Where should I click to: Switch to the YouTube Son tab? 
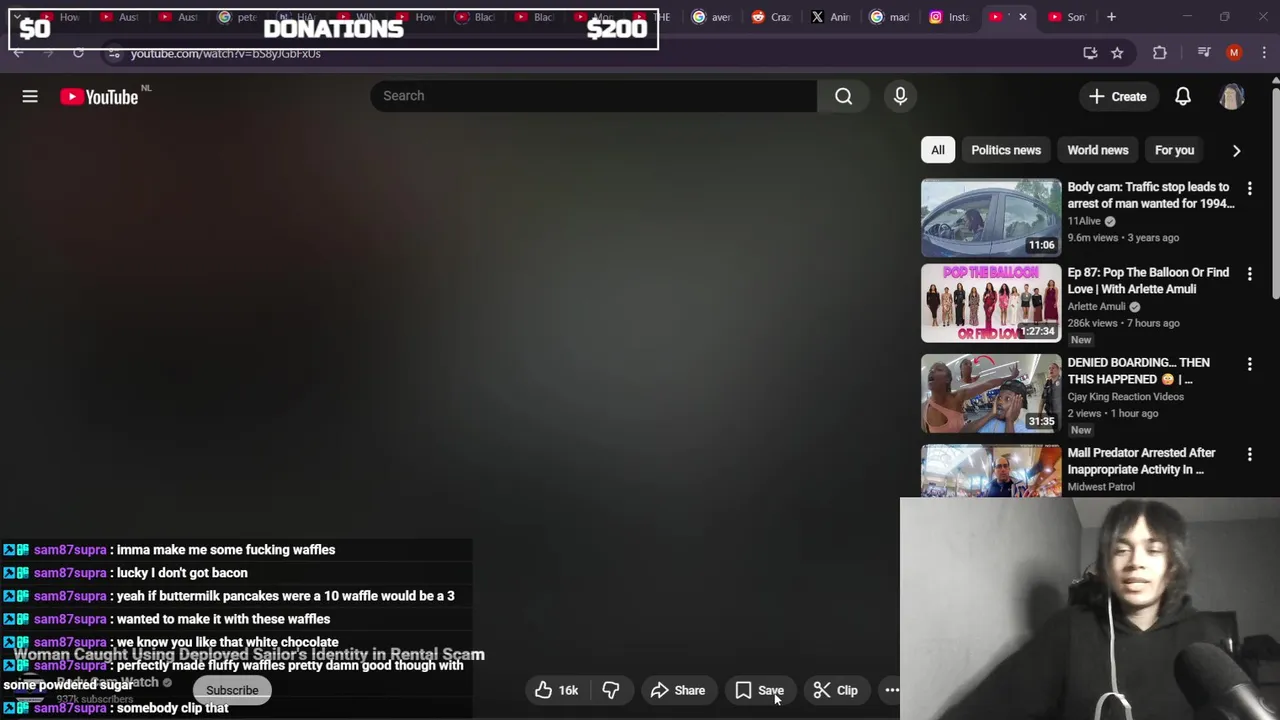tap(1067, 17)
